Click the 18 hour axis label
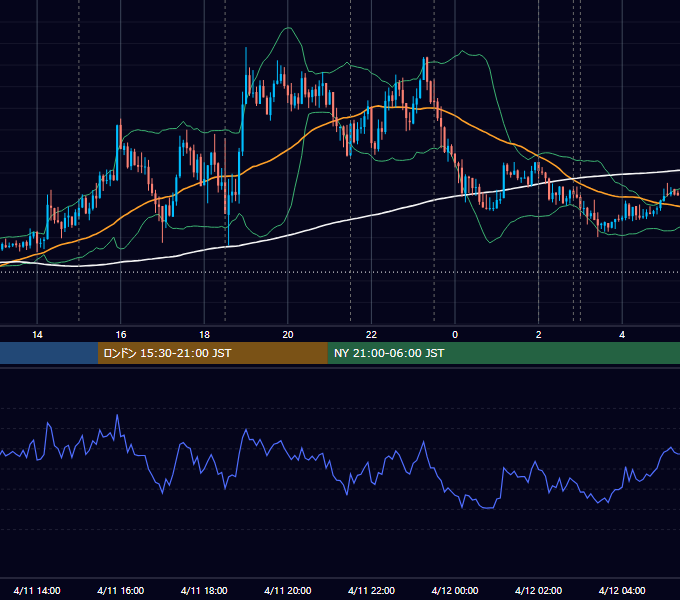Viewport: 680px width, 600px height. (x=204, y=335)
